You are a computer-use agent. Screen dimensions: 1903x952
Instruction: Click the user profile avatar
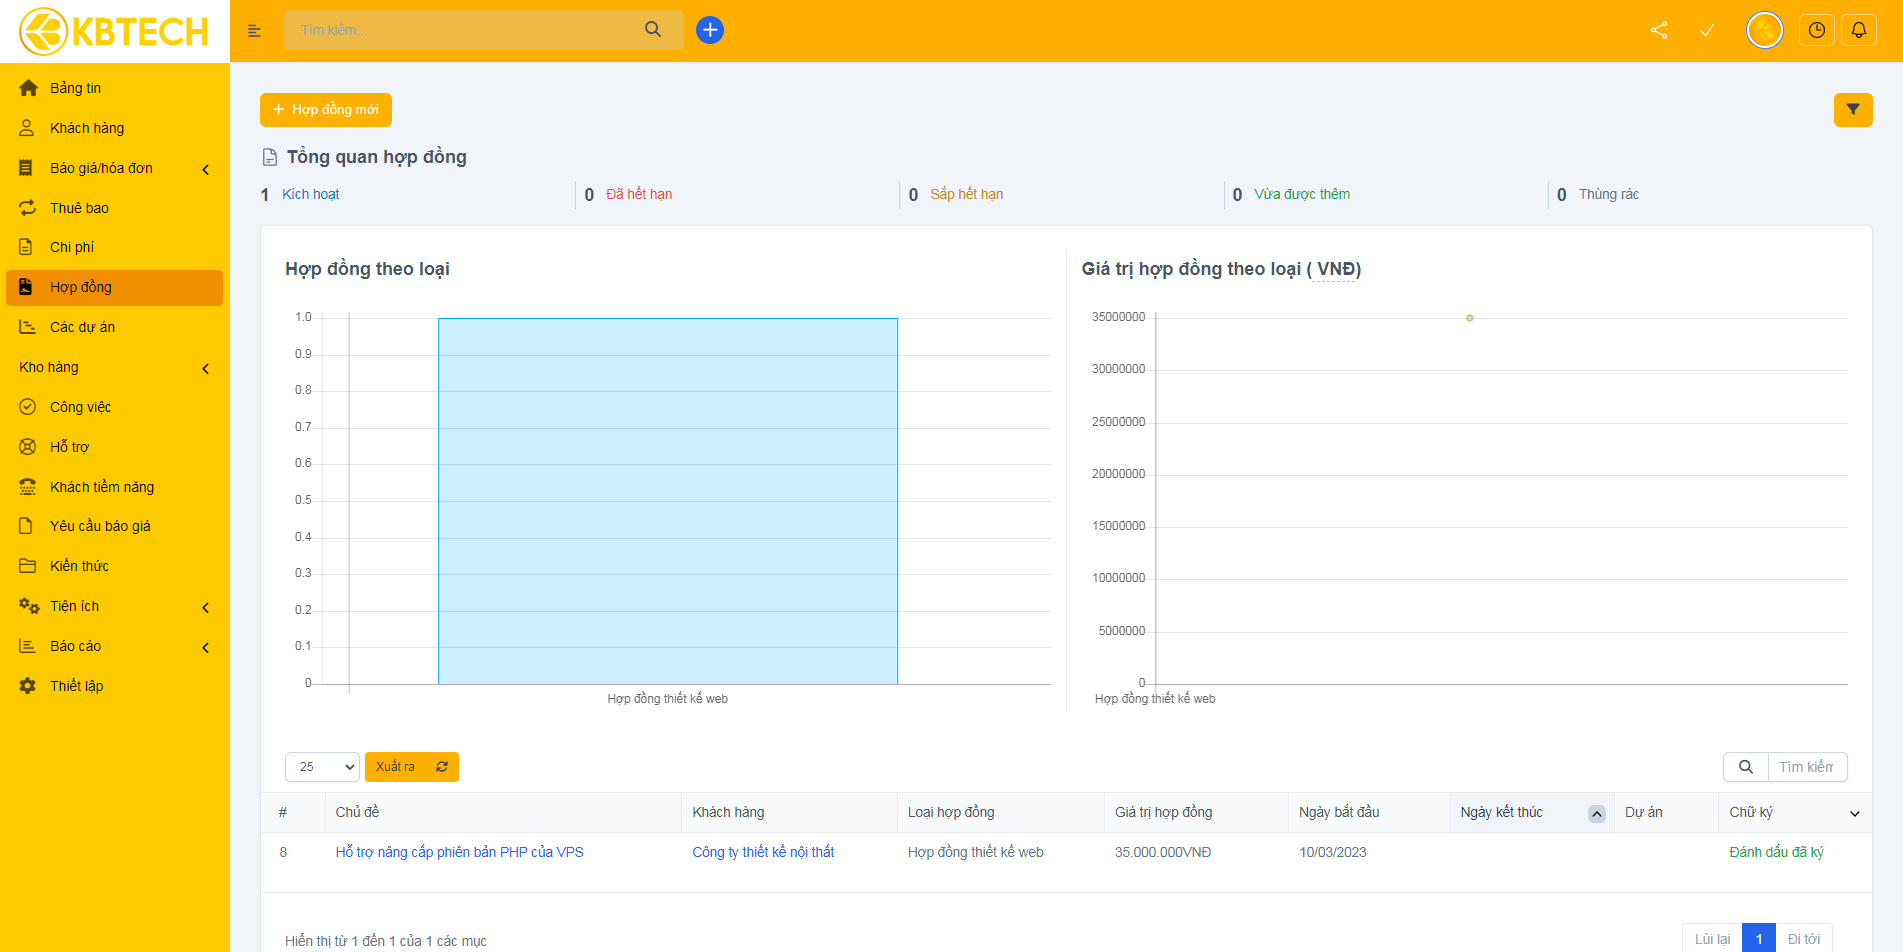coord(1764,30)
